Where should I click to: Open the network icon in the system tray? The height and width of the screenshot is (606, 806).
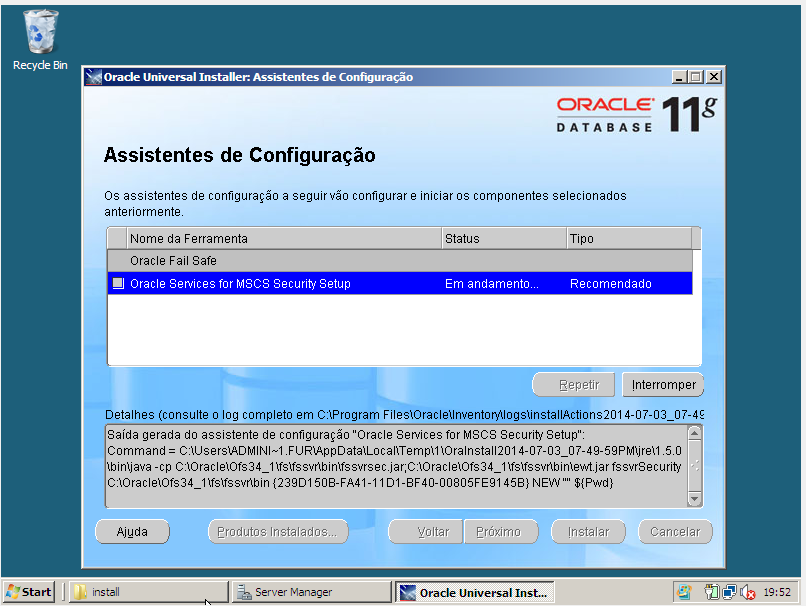coord(729,592)
